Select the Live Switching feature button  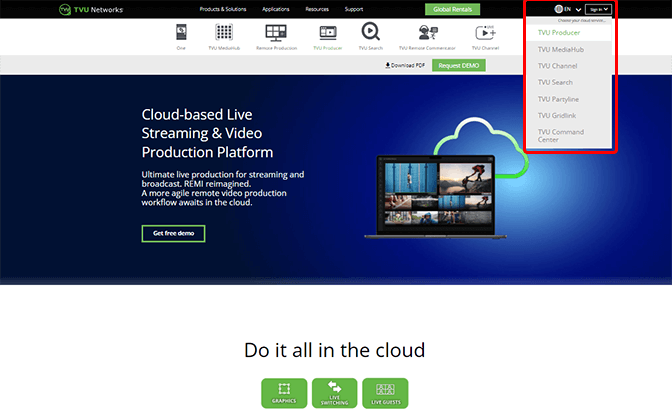pos(334,393)
